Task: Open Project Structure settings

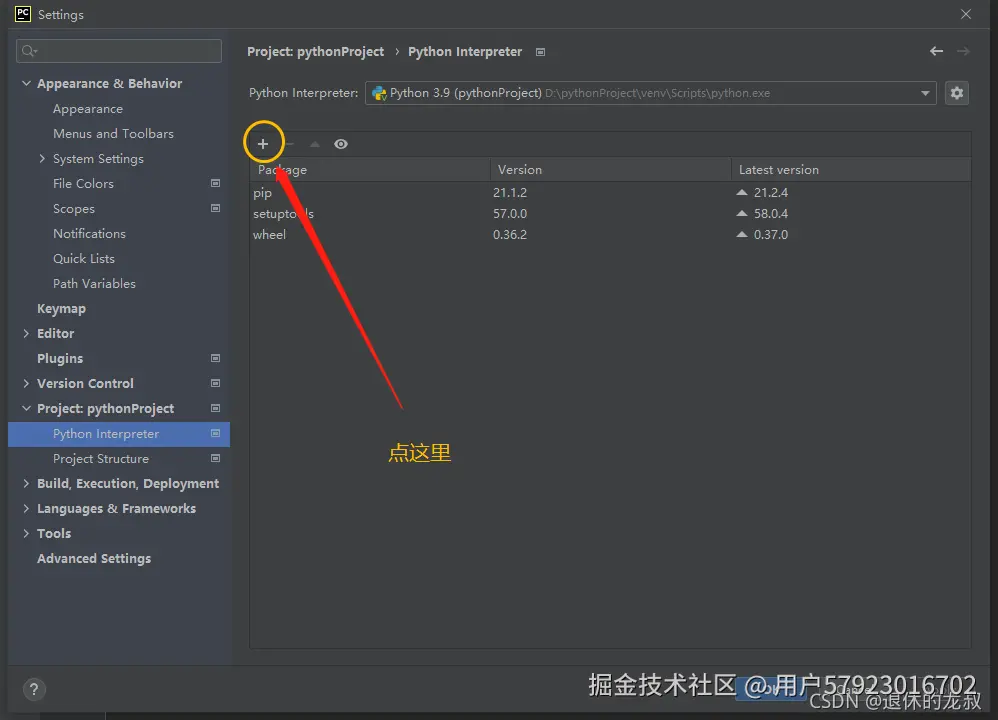Action: [101, 458]
